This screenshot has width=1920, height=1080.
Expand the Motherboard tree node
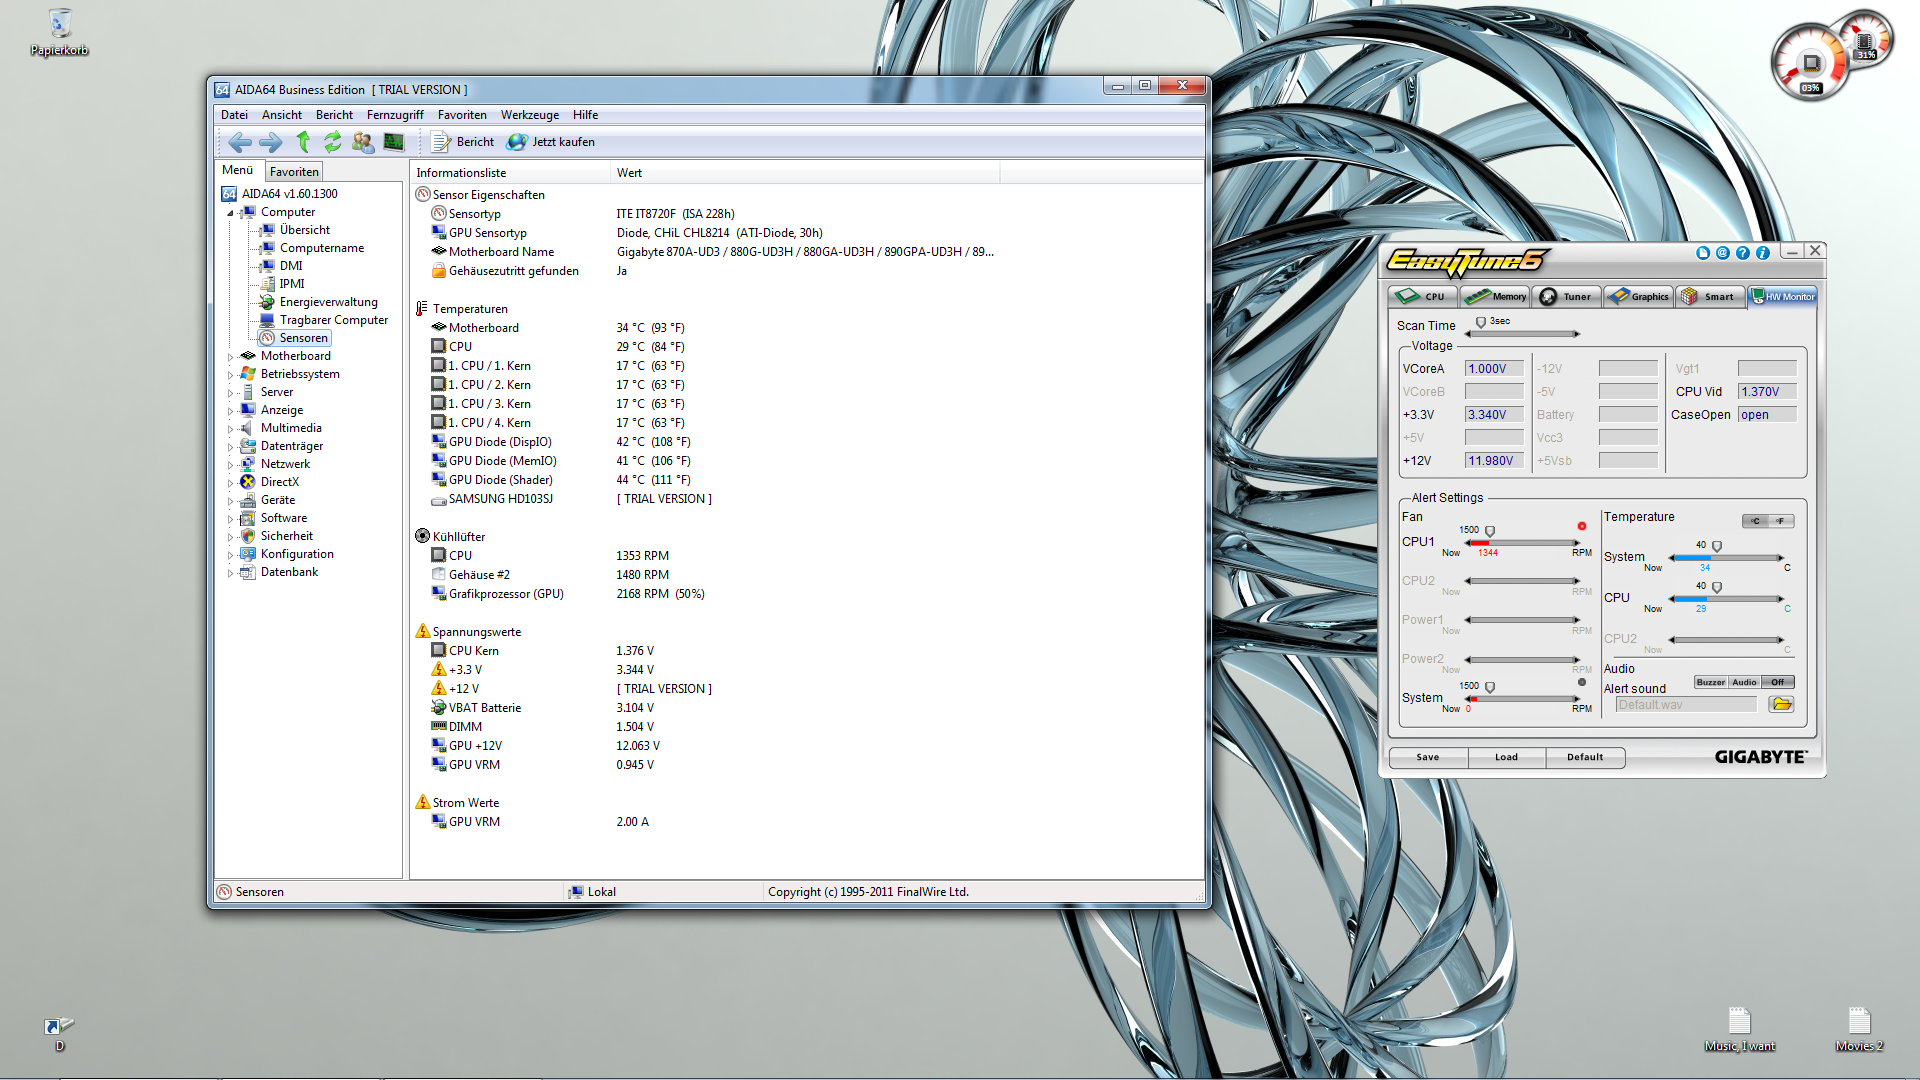click(230, 357)
